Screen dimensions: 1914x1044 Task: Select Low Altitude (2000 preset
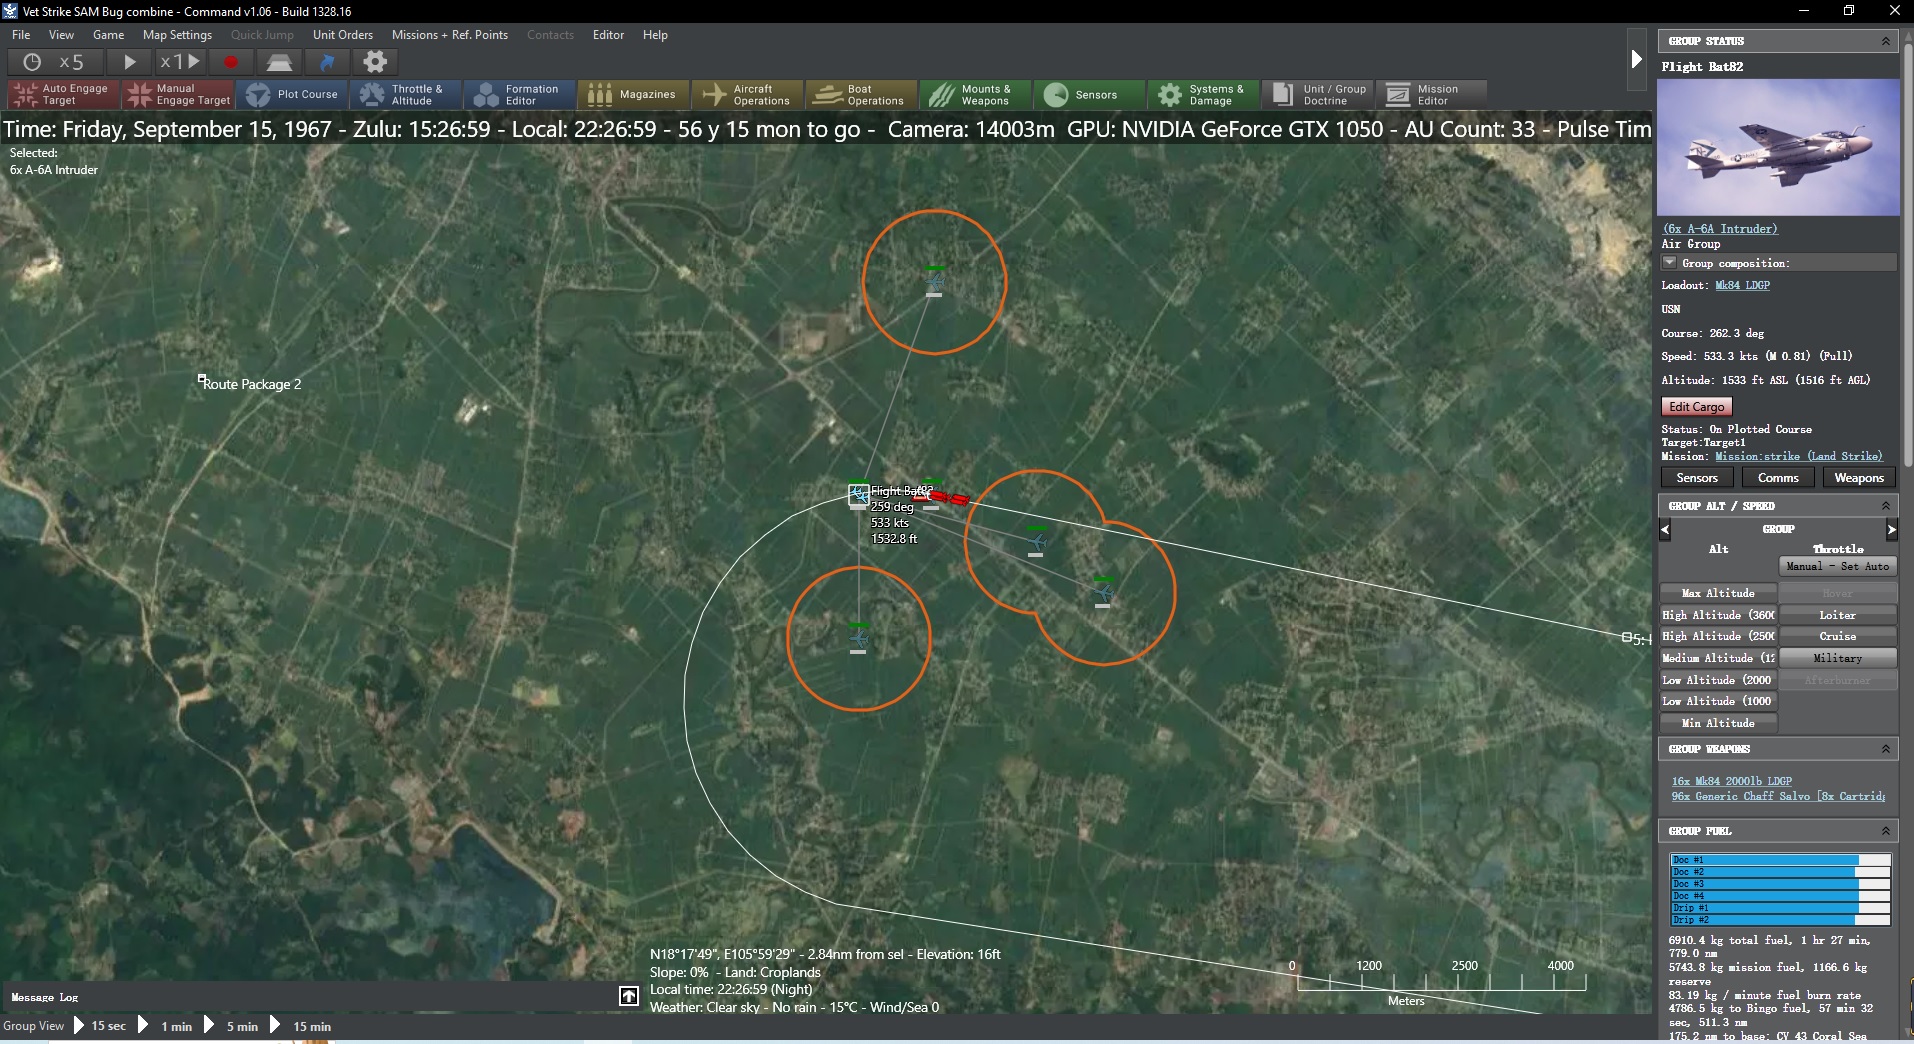1718,680
